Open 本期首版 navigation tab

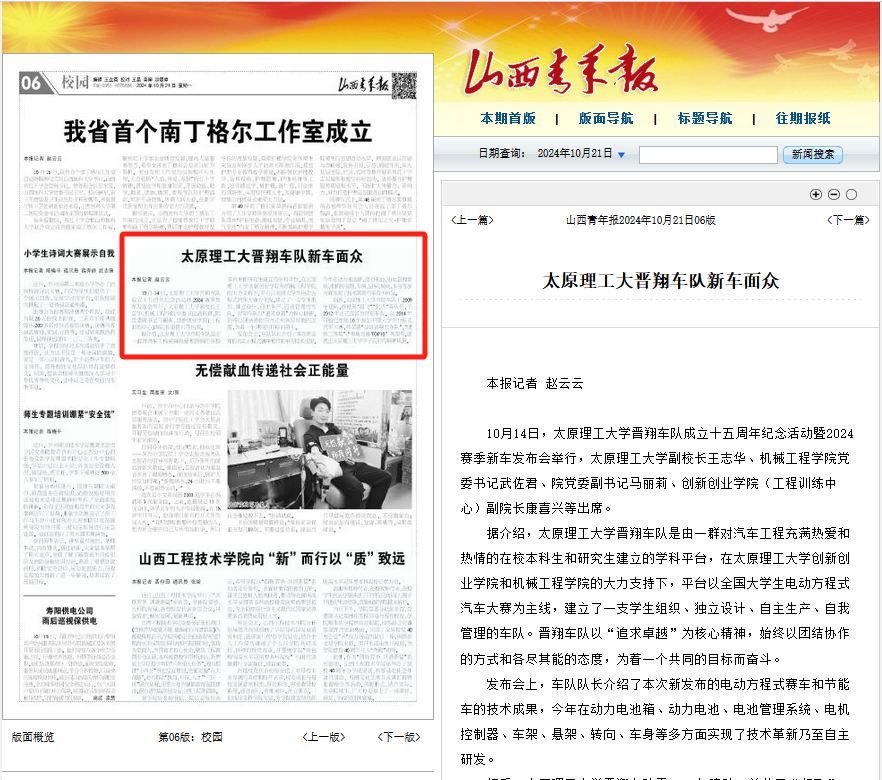(x=508, y=118)
